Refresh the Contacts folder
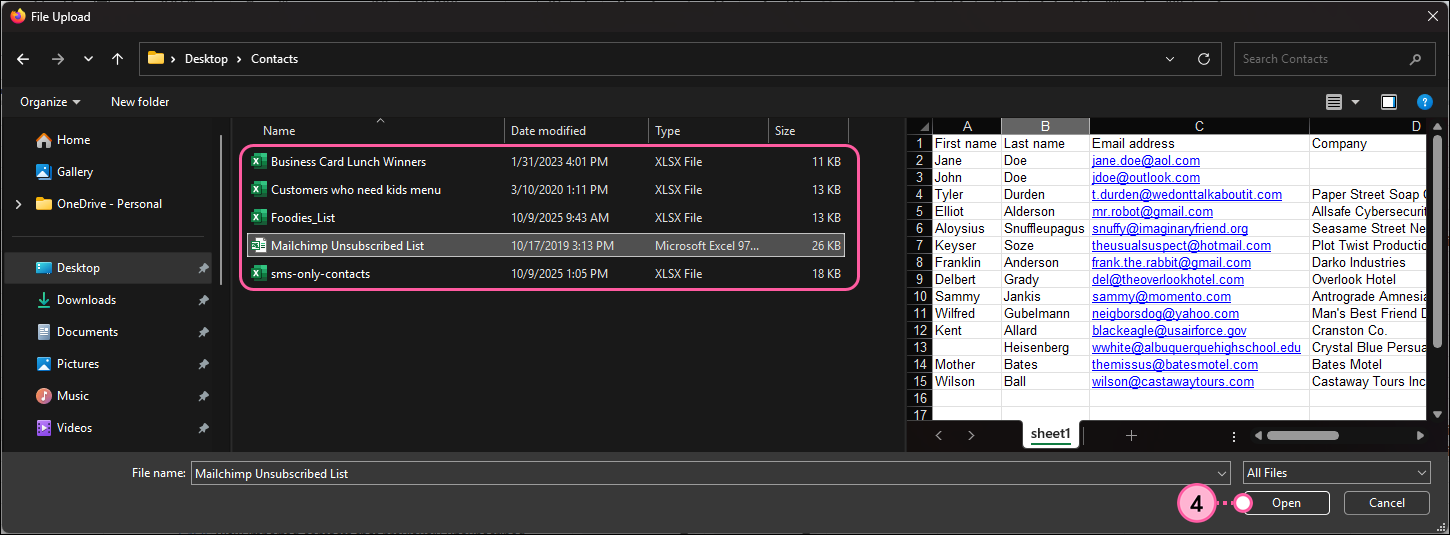Image resolution: width=1450 pixels, height=535 pixels. (x=1204, y=59)
